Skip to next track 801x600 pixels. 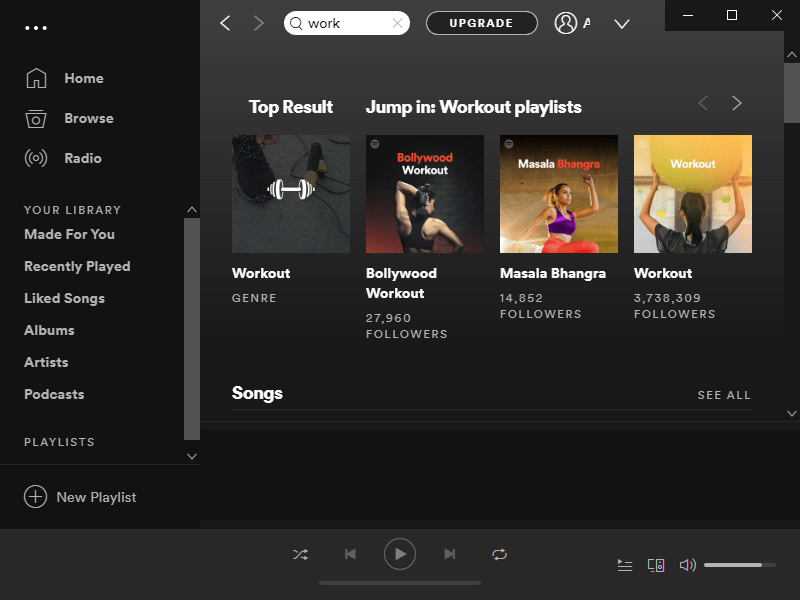[450, 554]
